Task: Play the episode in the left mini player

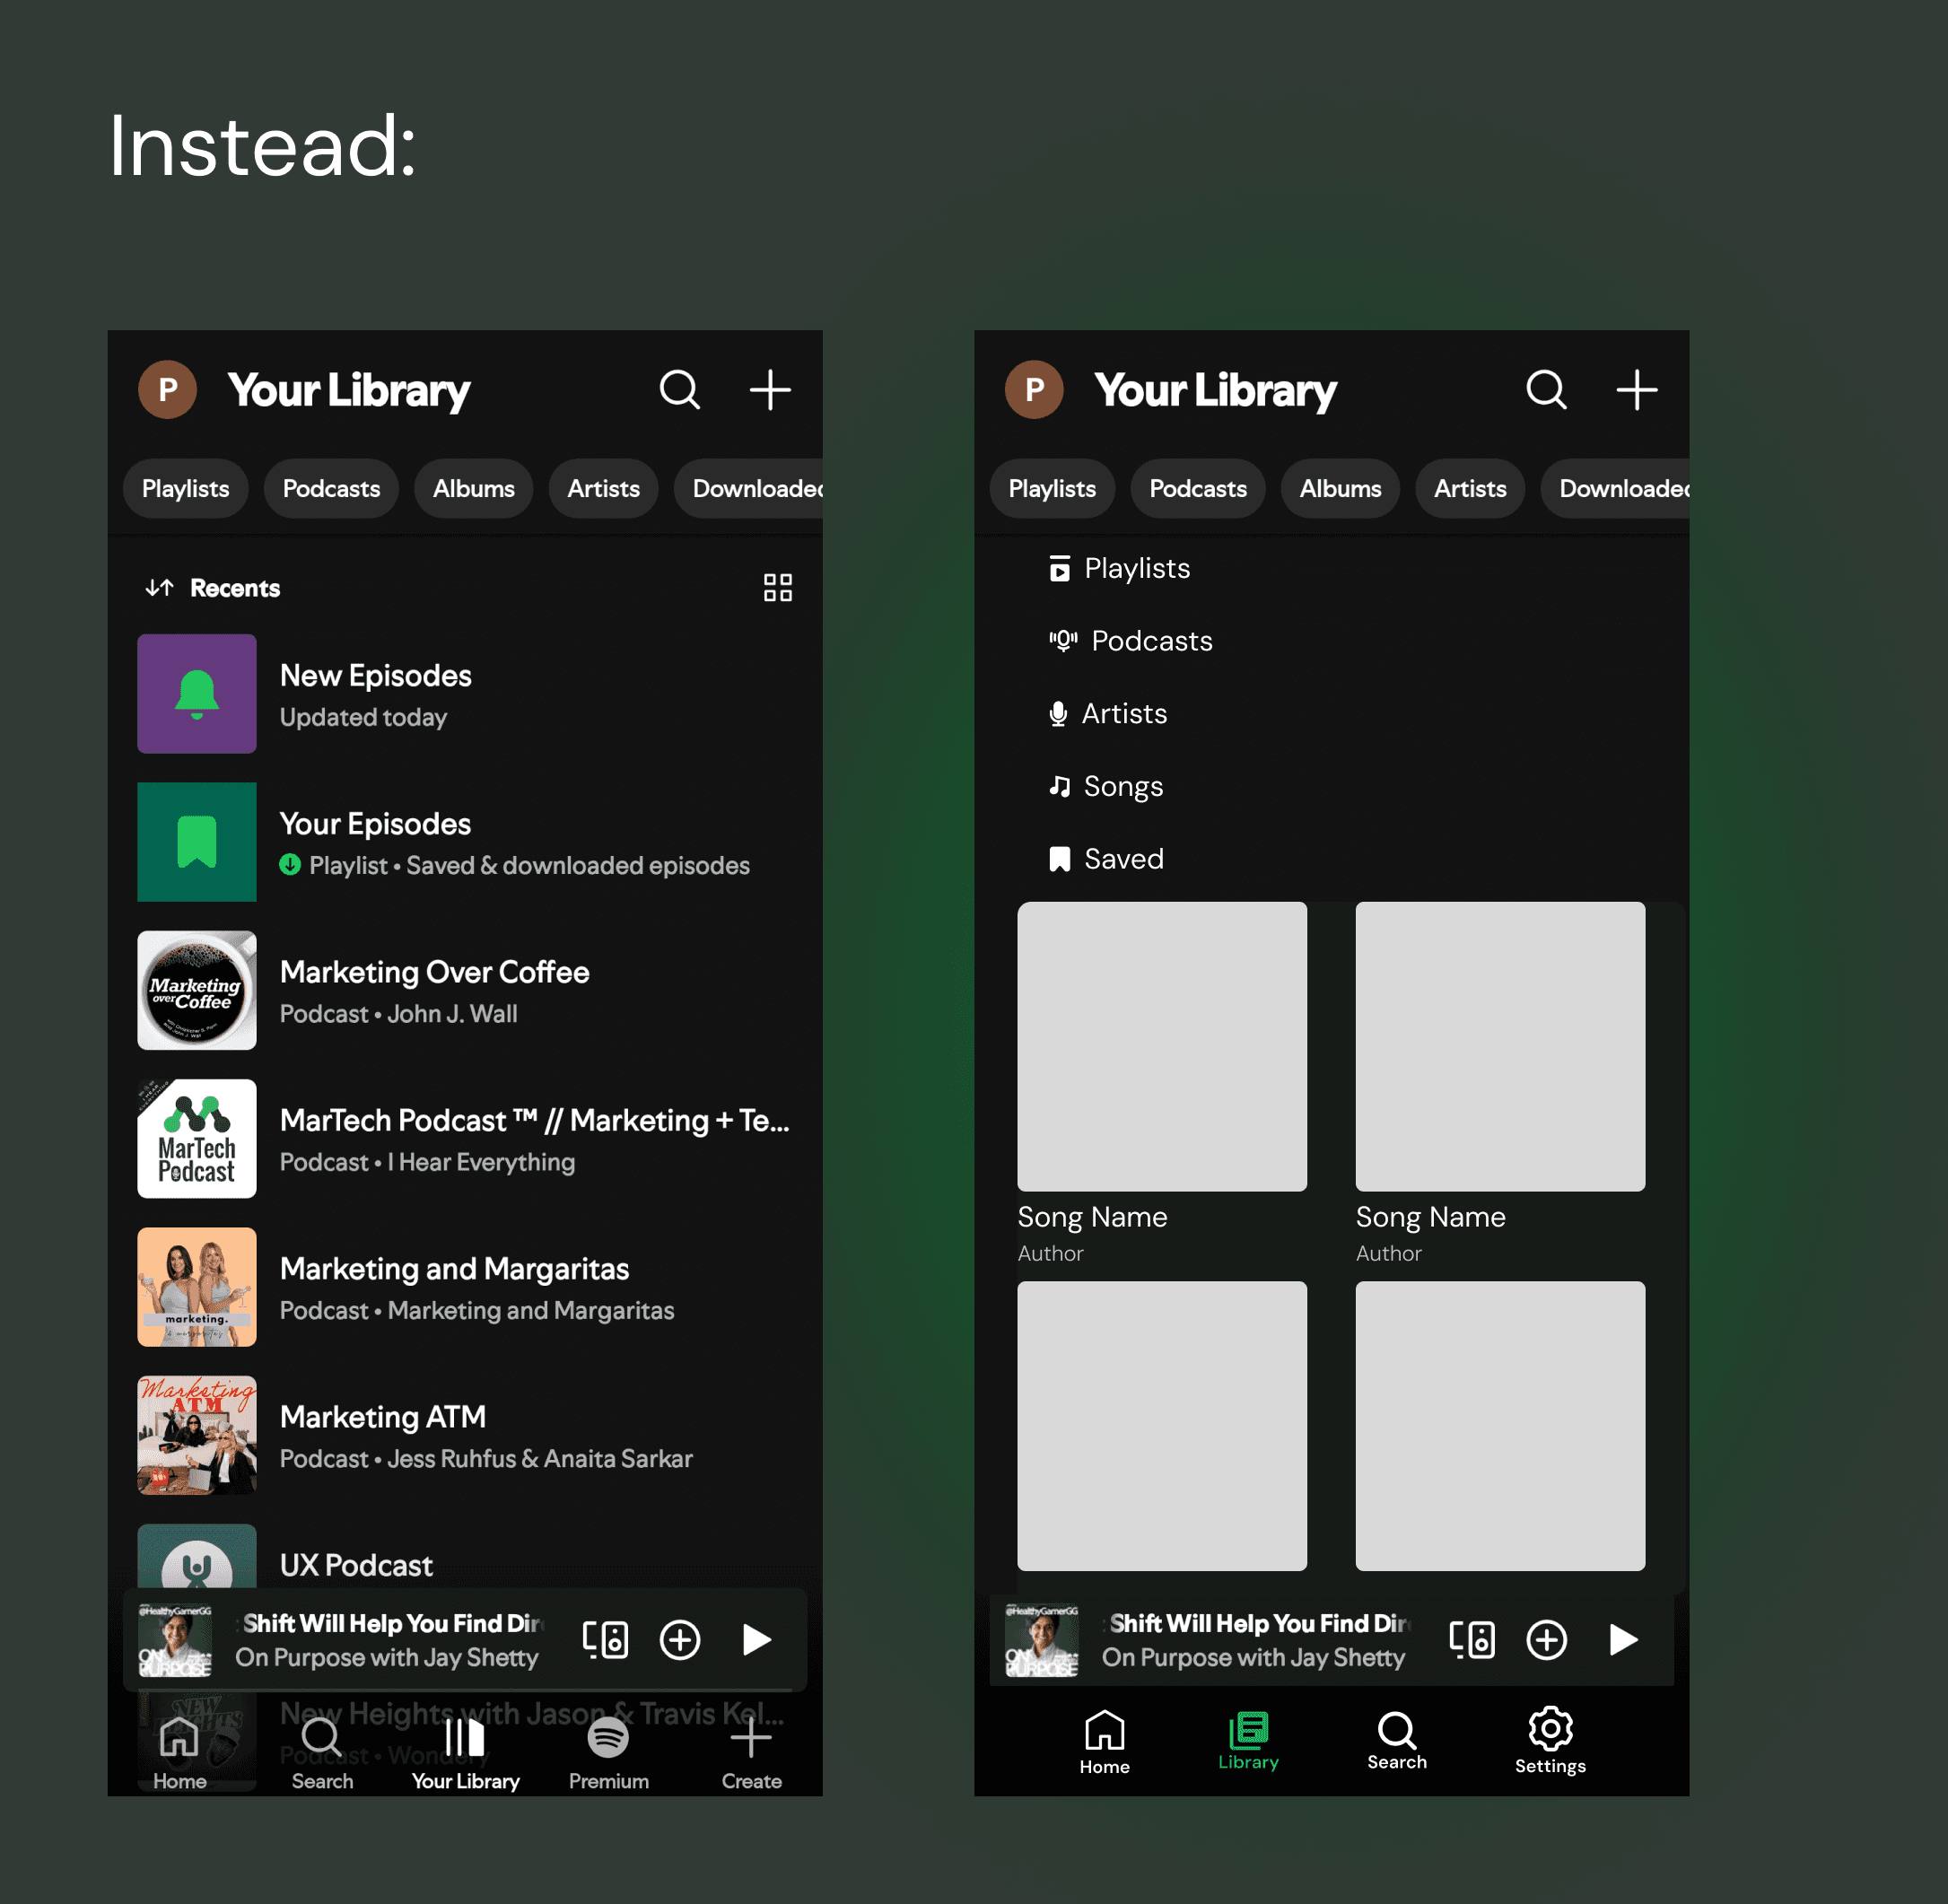Action: click(756, 1639)
